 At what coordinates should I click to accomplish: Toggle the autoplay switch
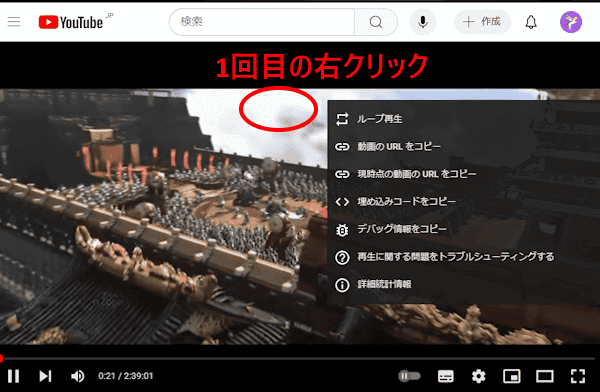409,376
